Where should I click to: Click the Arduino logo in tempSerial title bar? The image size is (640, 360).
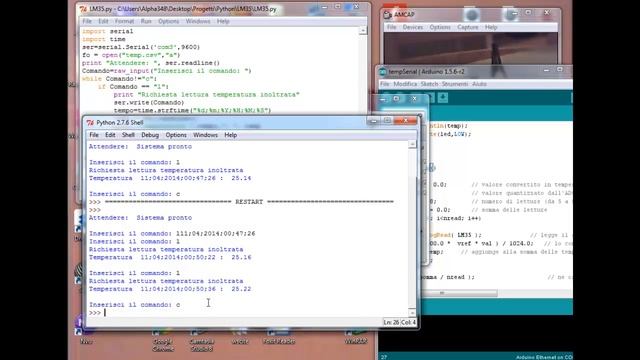pyautogui.click(x=383, y=72)
